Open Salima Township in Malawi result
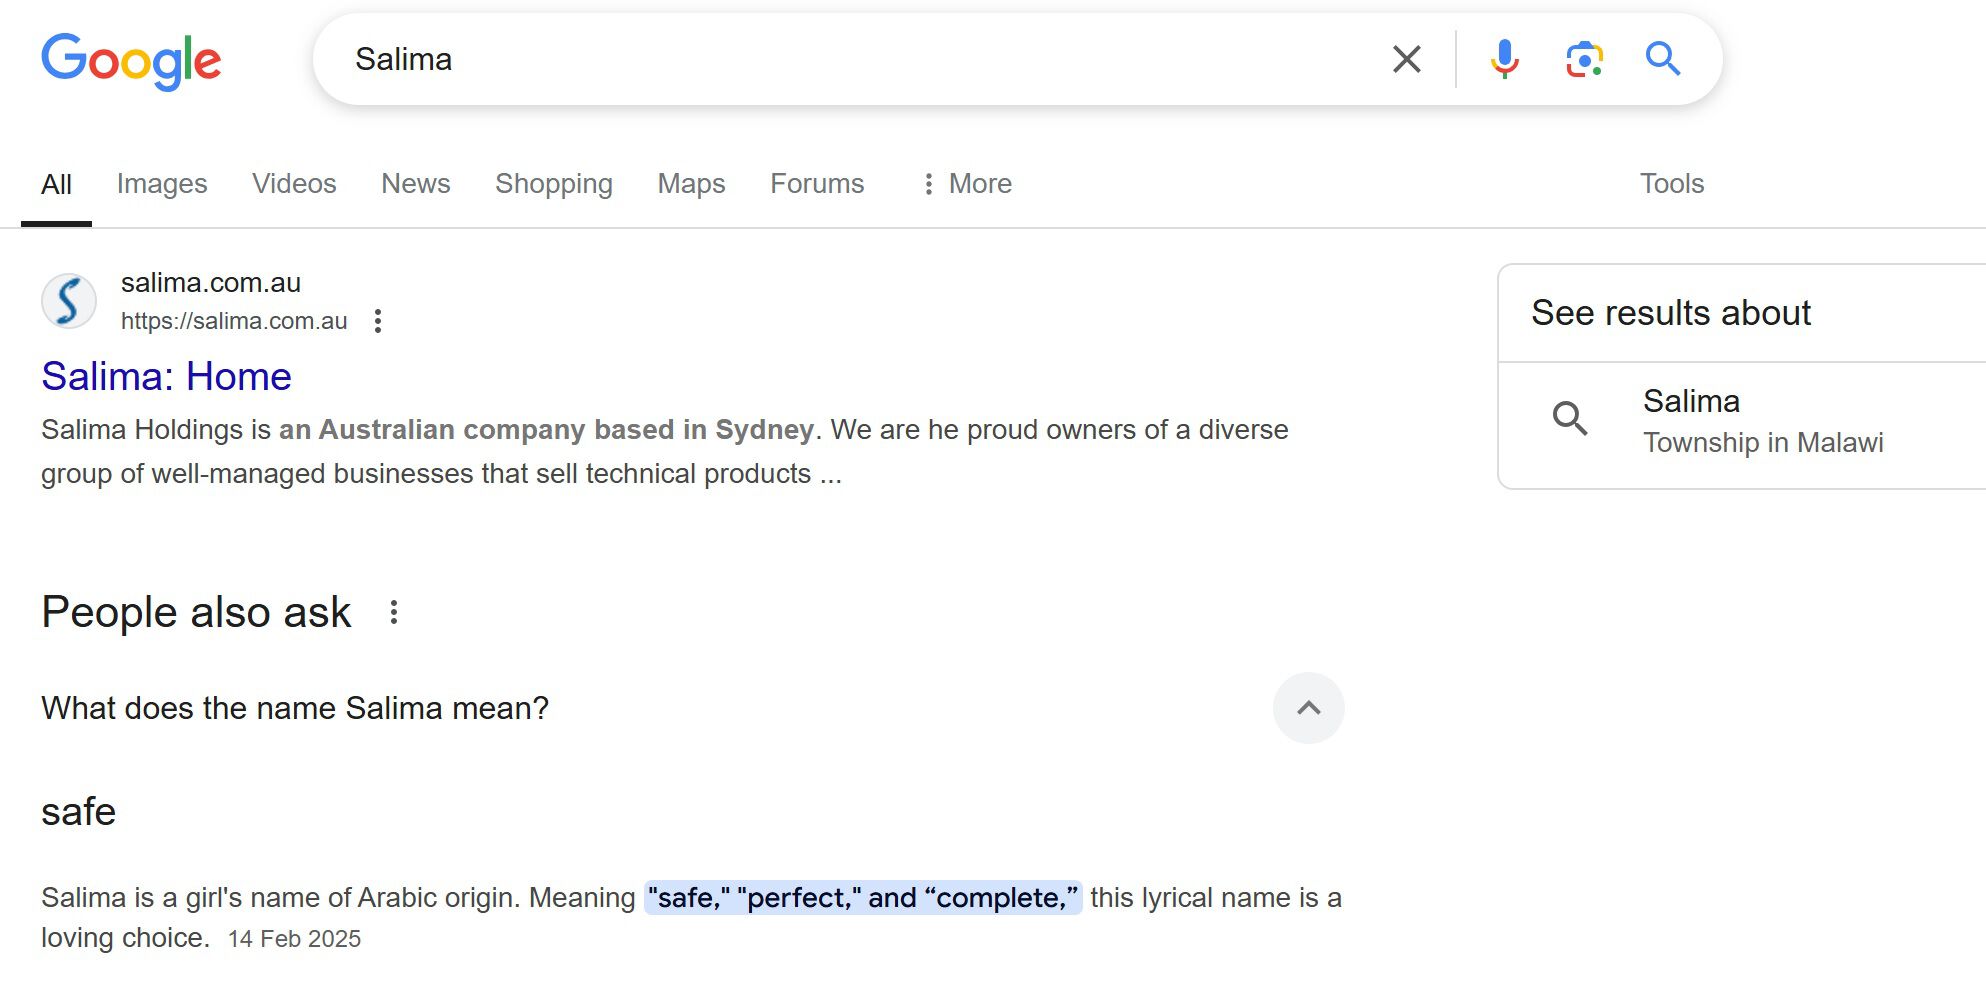This screenshot has width=1986, height=994. [1762, 421]
